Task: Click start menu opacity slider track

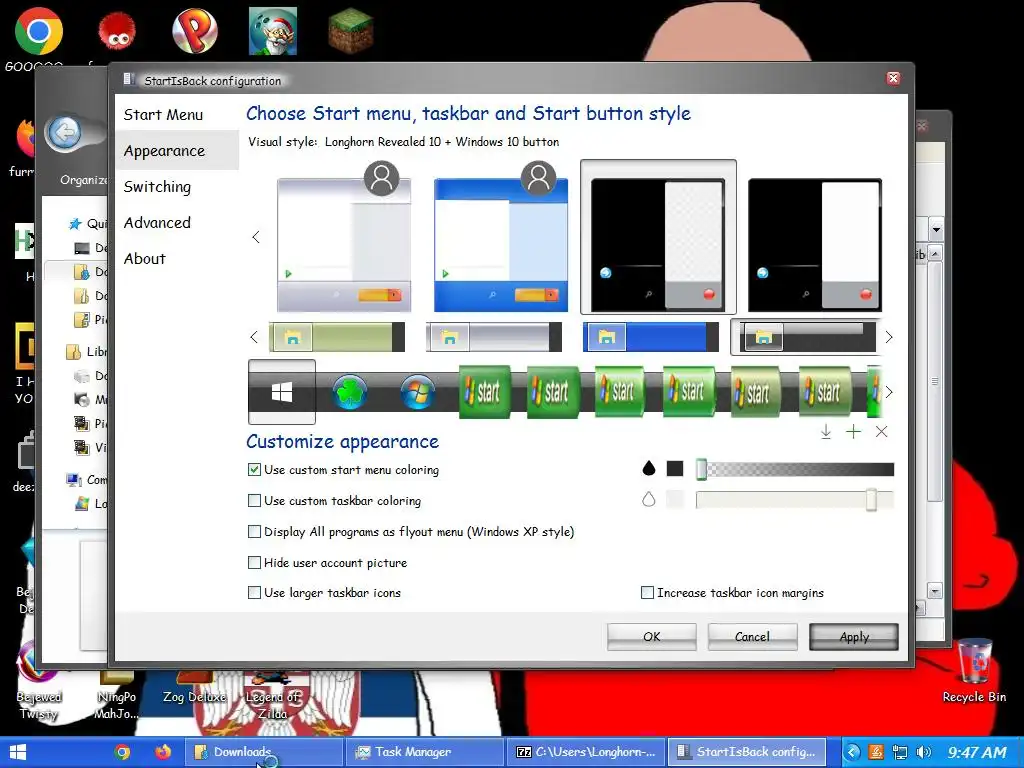Action: pos(795,469)
